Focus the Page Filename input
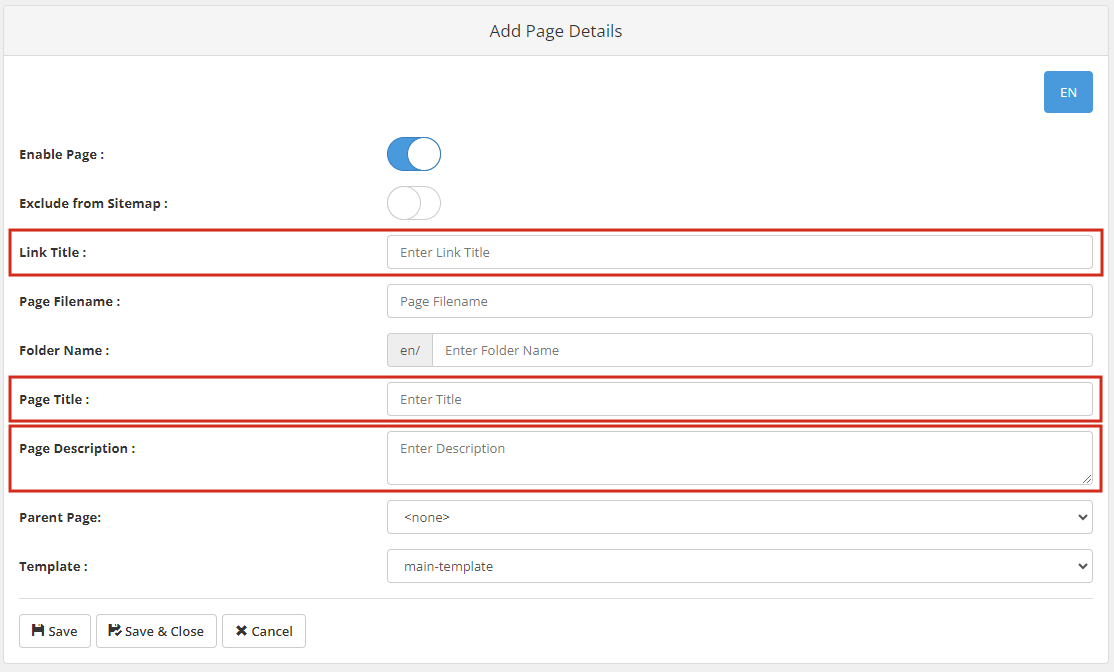Image resolution: width=1114 pixels, height=672 pixels. [739, 301]
